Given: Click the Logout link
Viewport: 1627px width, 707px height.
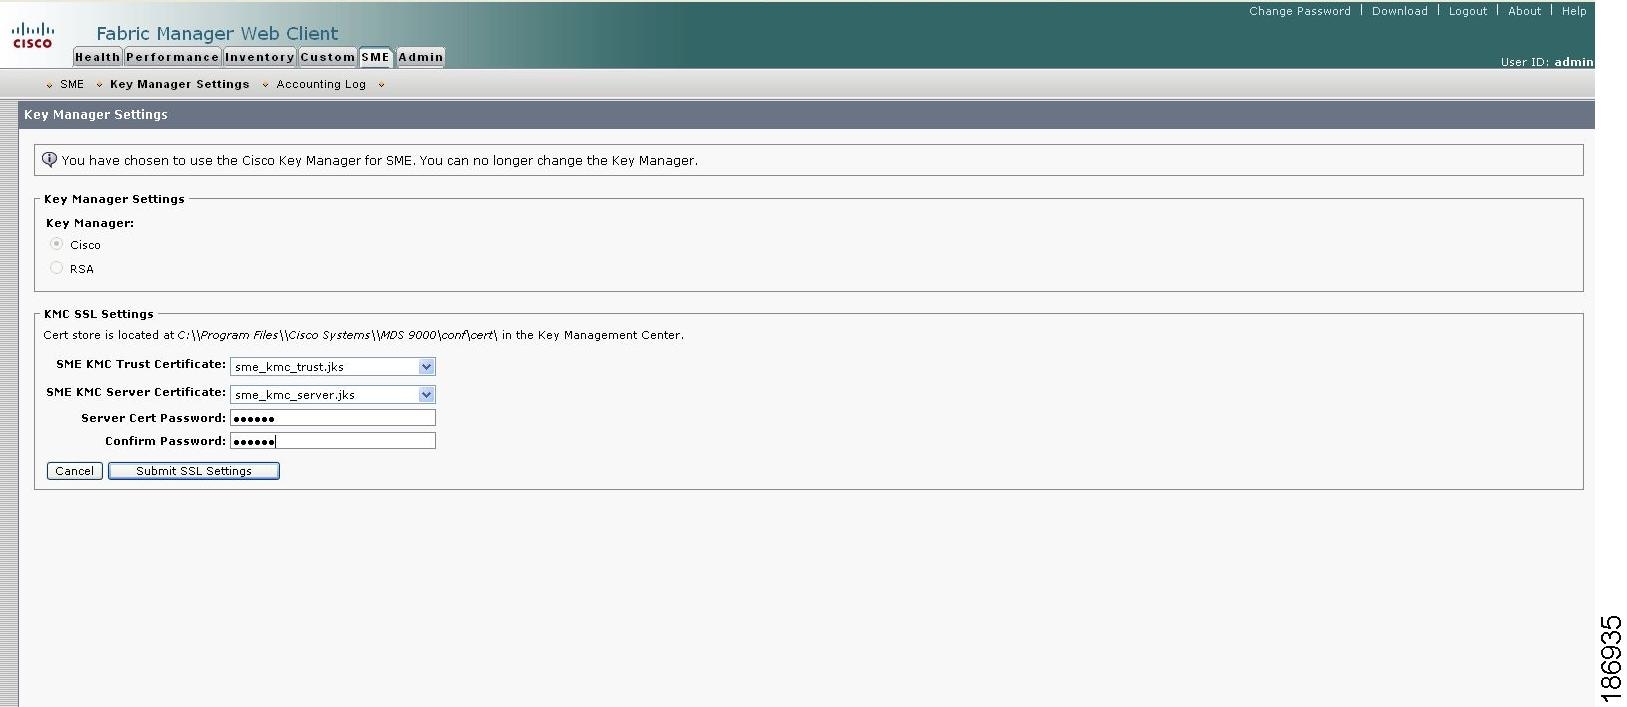Looking at the screenshot, I should [x=1467, y=11].
